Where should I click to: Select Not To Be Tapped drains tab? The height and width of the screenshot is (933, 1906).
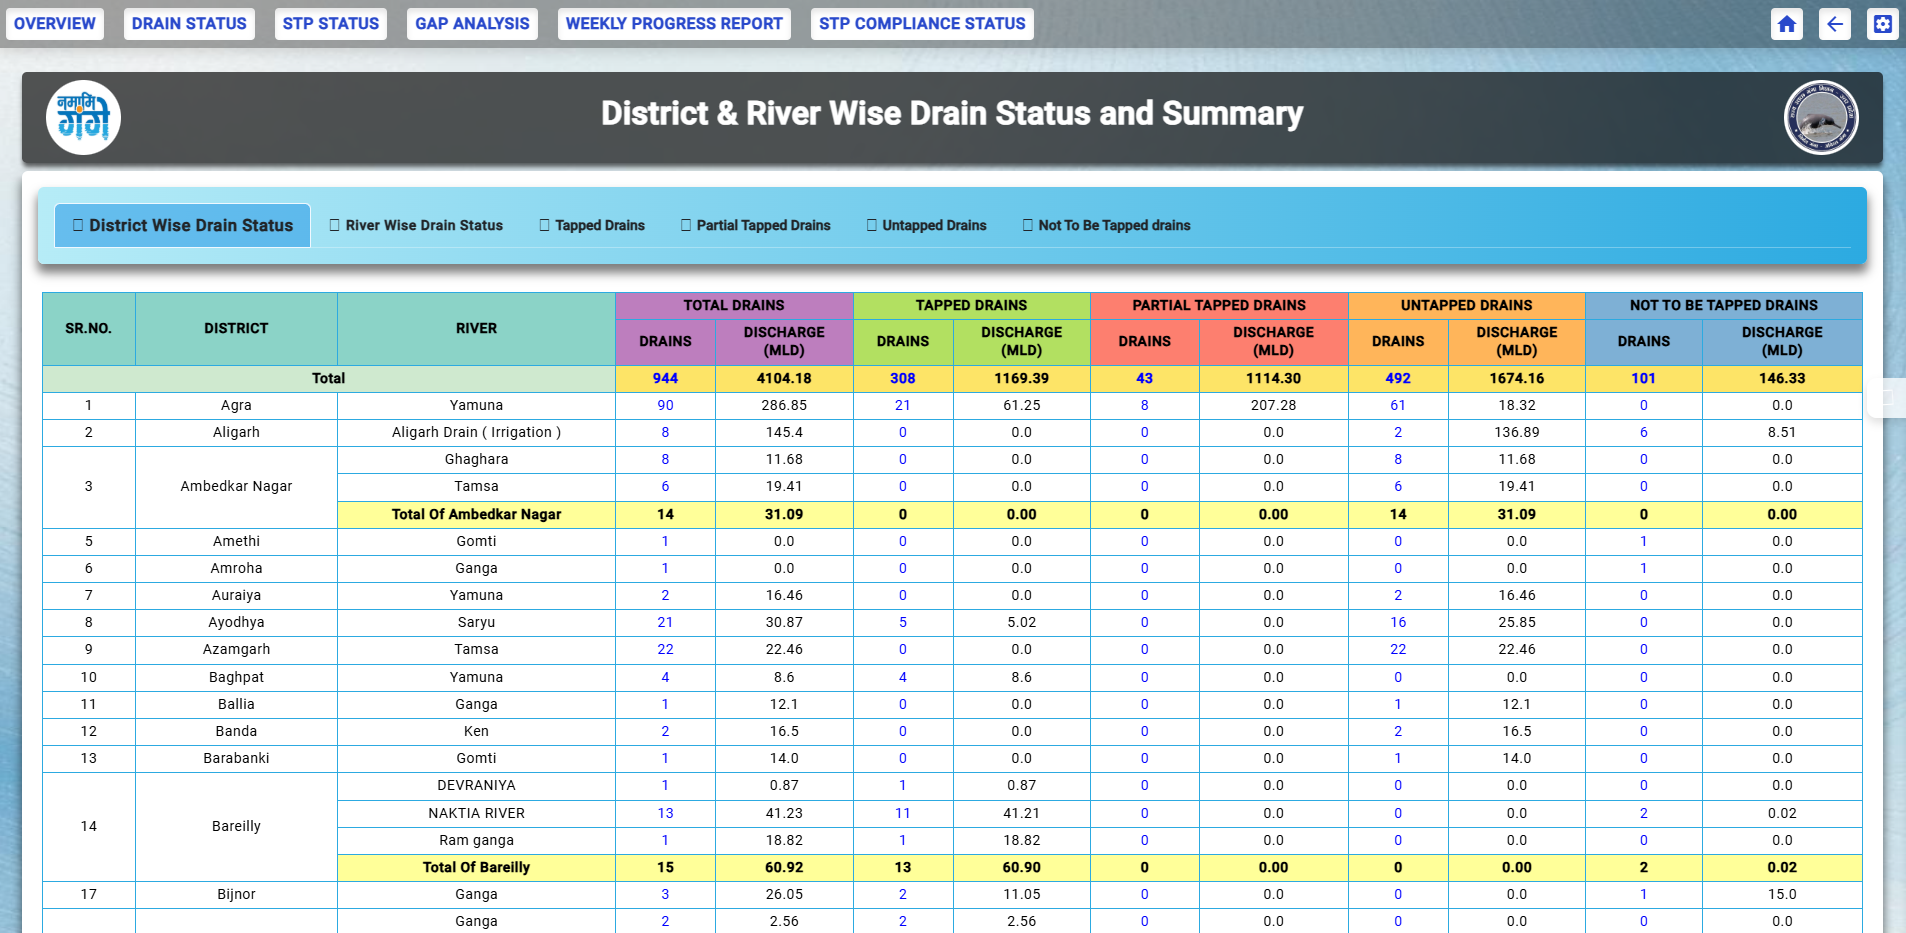point(1106,226)
